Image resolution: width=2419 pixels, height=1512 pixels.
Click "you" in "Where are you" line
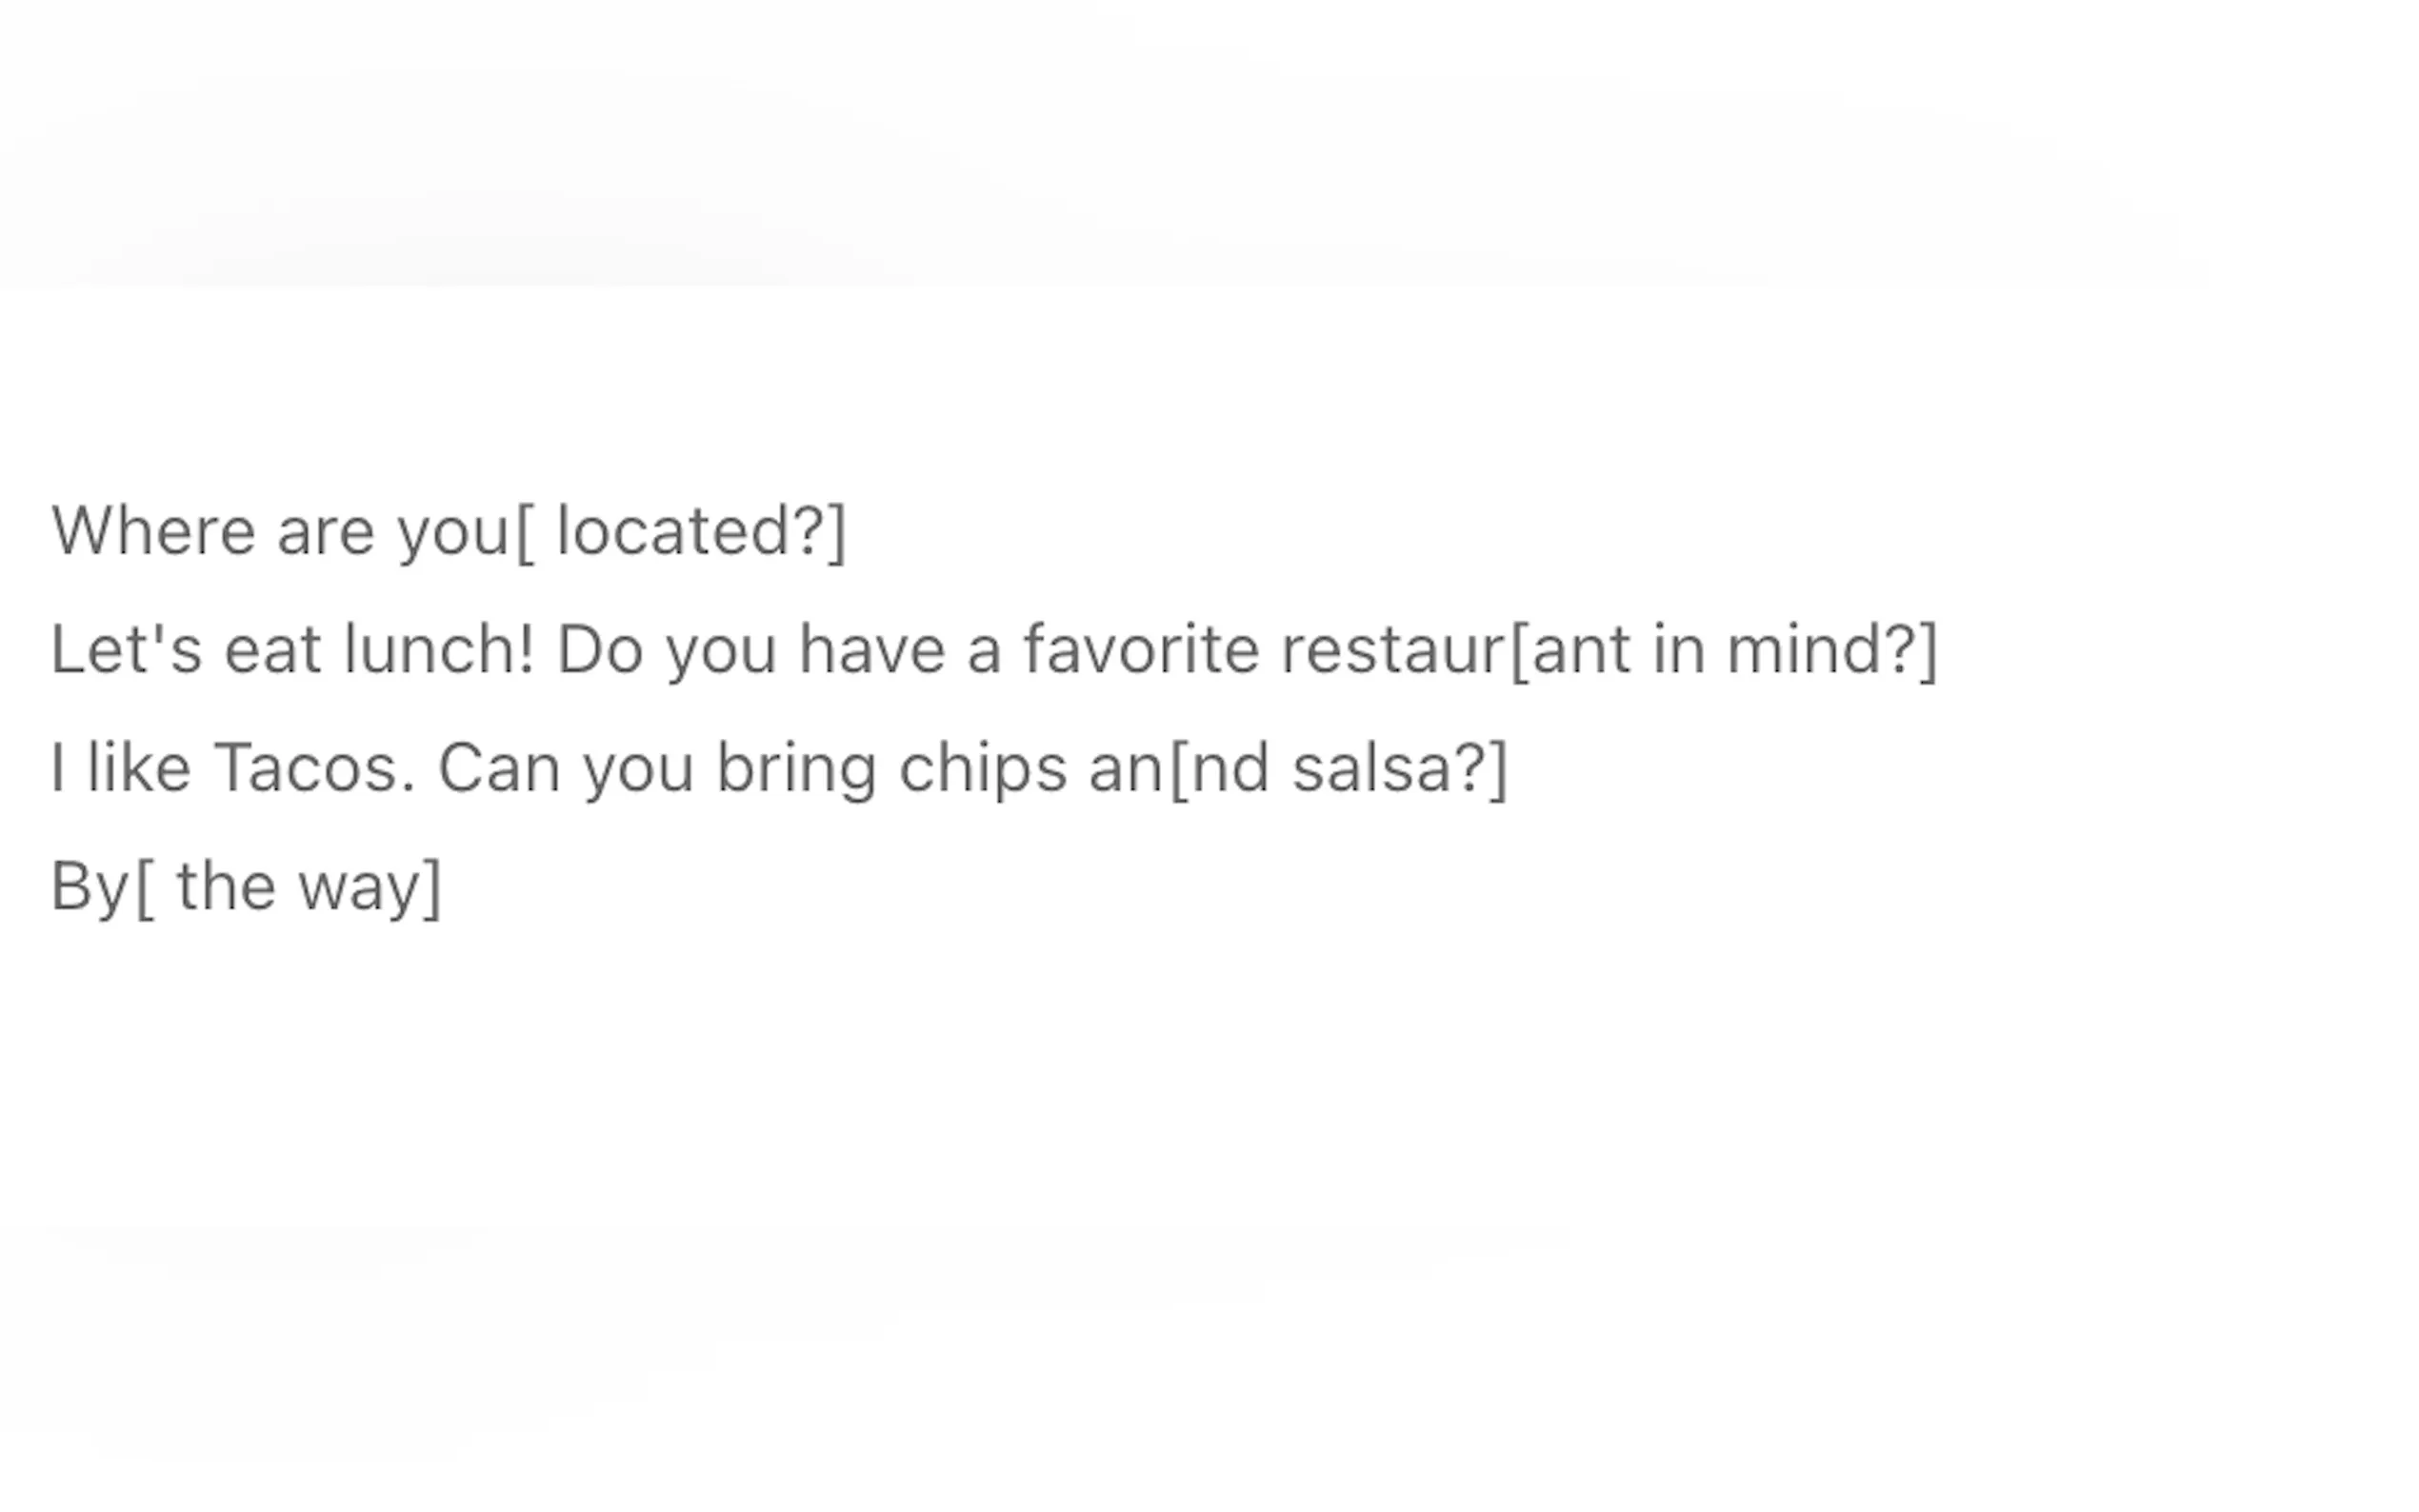click(x=453, y=531)
